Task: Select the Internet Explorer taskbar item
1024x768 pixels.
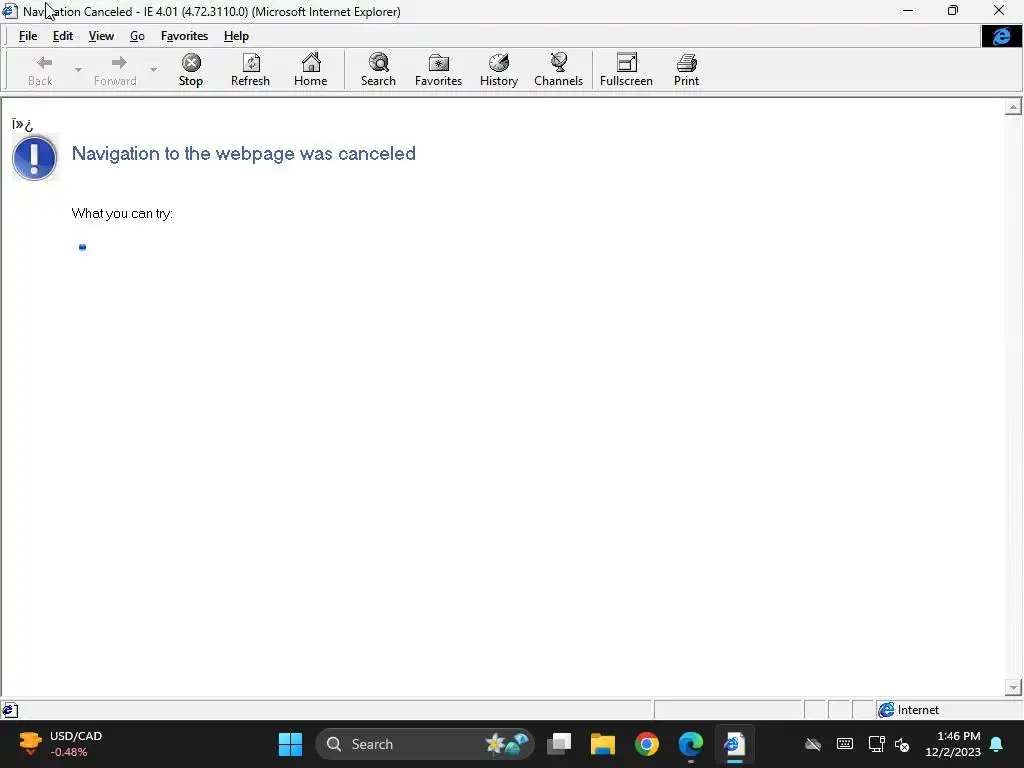Action: [x=735, y=744]
